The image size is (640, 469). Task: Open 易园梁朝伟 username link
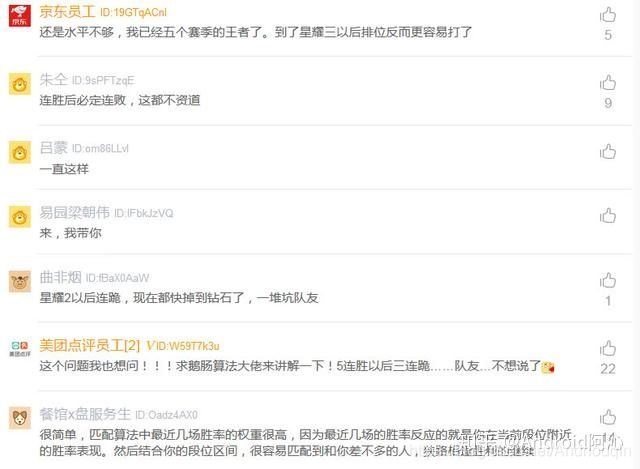coord(74,212)
